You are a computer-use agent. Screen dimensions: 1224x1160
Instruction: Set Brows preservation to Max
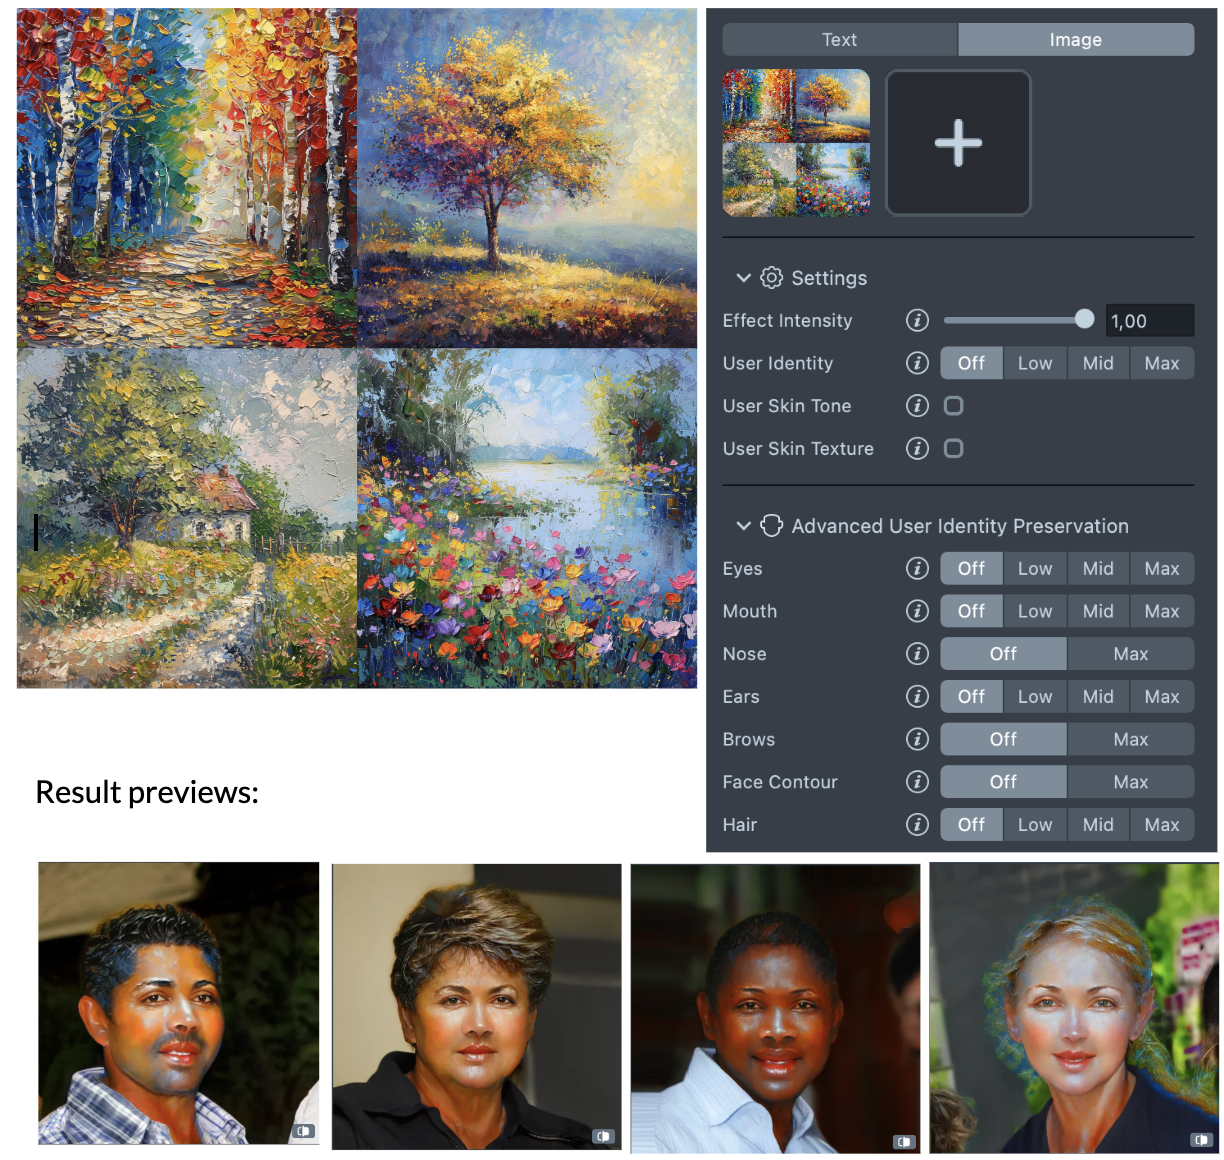(x=1130, y=739)
